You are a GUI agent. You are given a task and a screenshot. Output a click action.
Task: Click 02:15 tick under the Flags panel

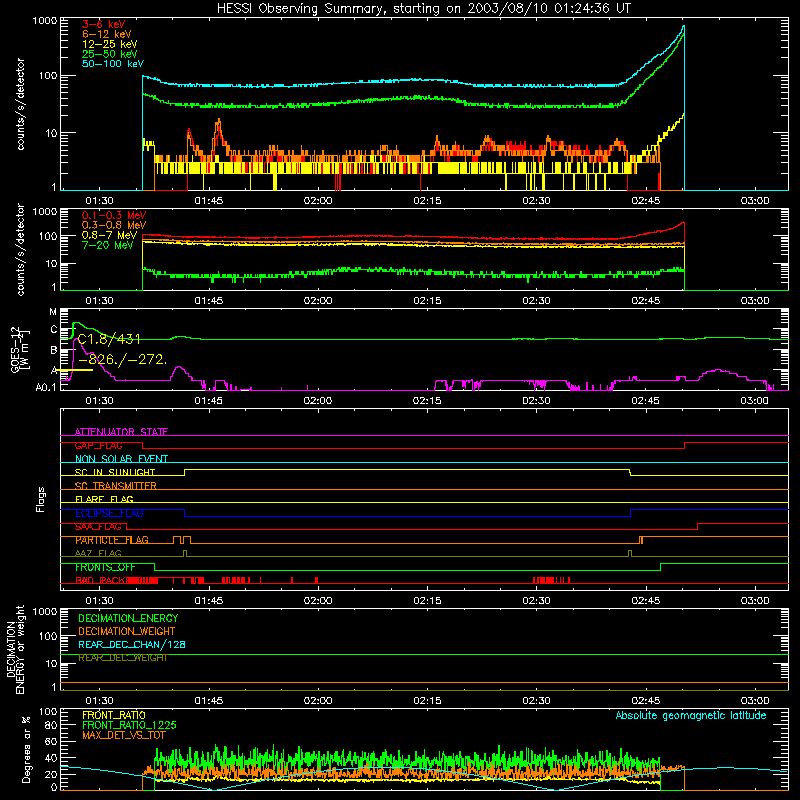pos(427,601)
